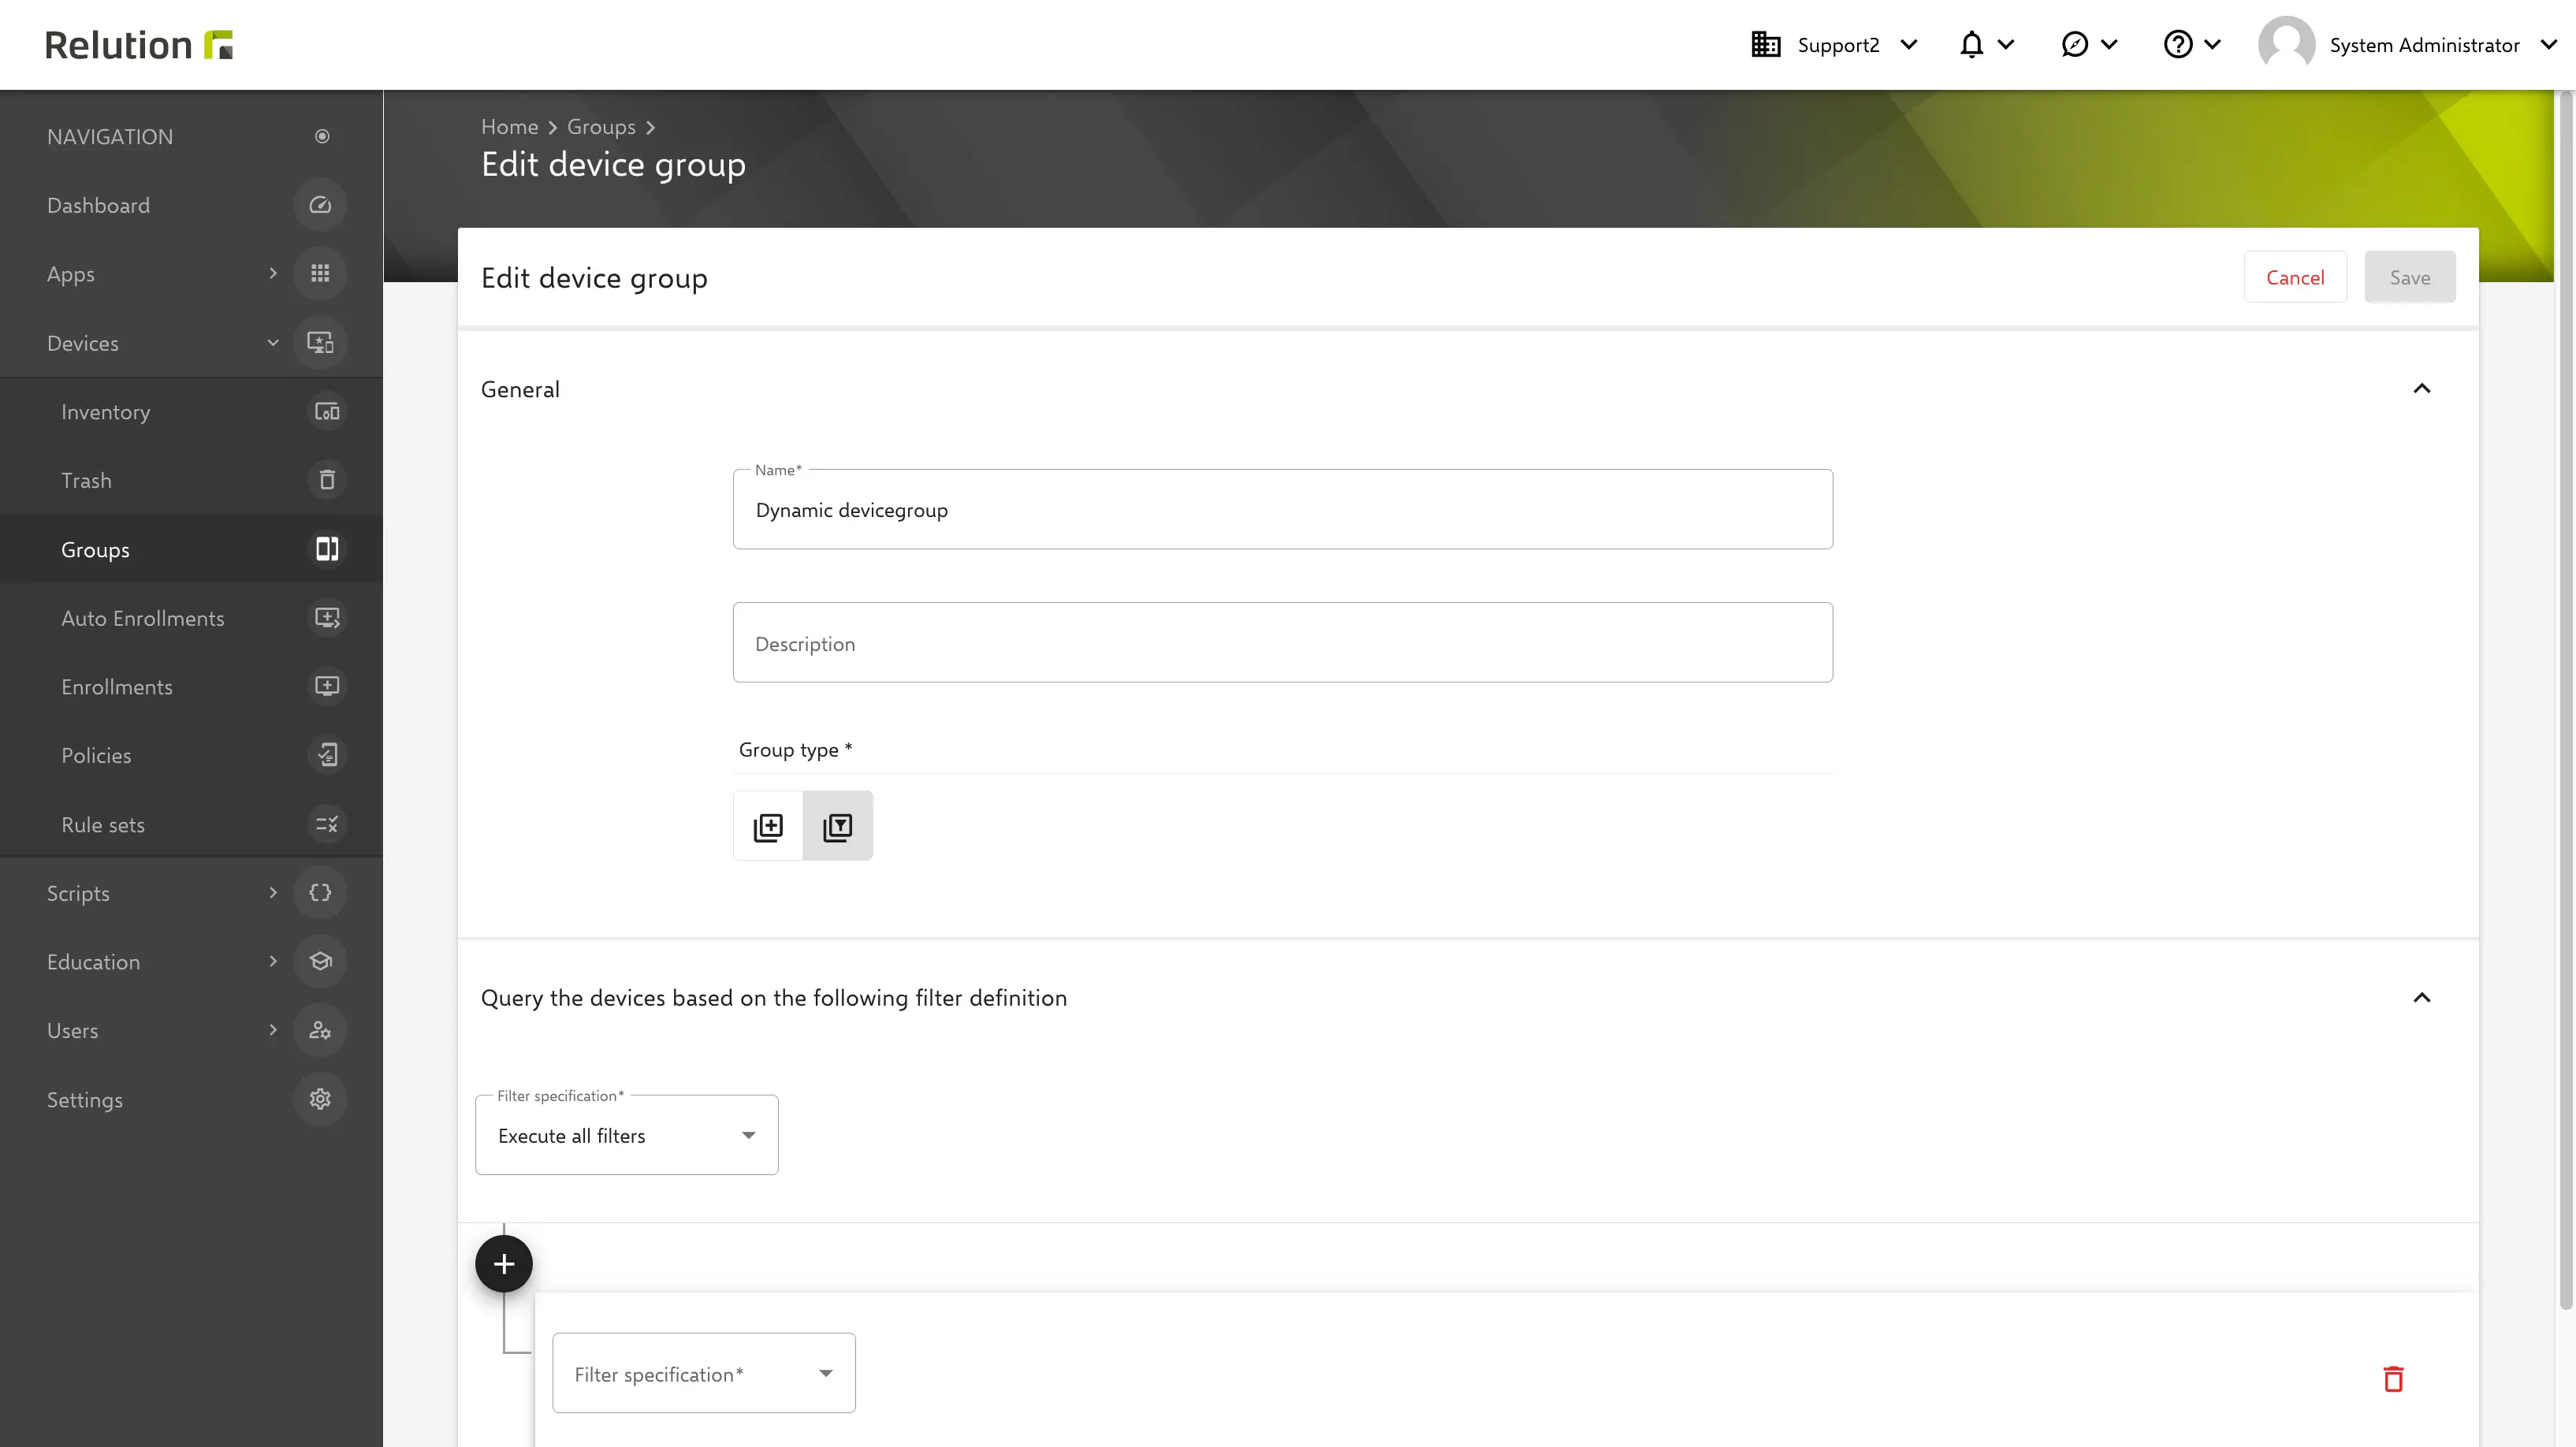
Task: Open notifications via the bell icon
Action: pyautogui.click(x=1971, y=44)
